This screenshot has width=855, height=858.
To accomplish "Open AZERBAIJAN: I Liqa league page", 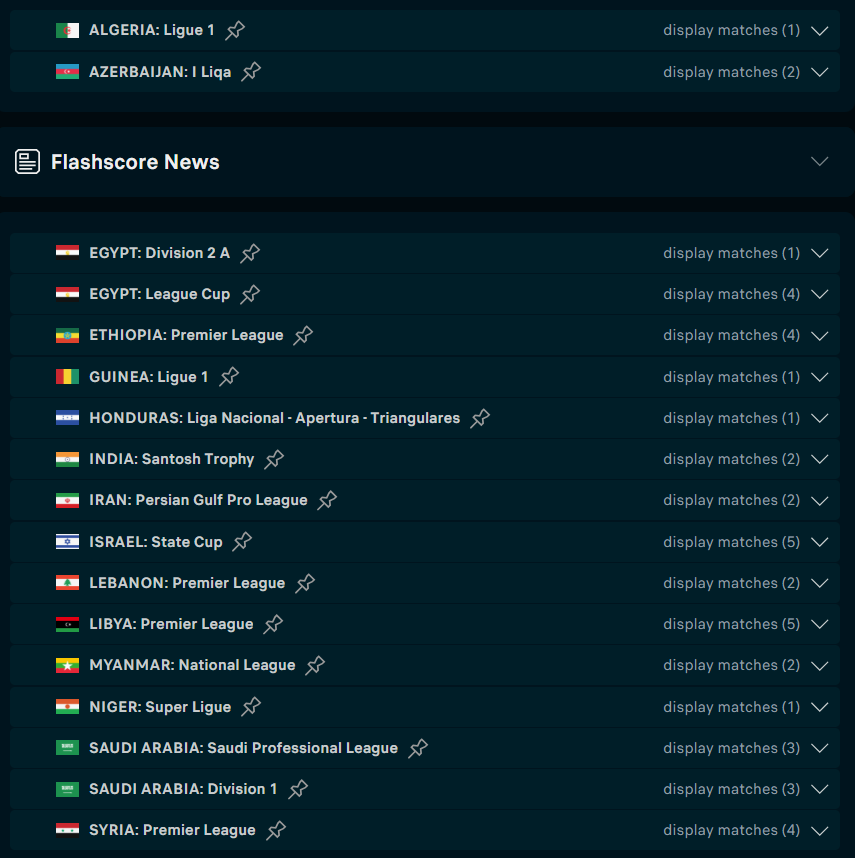I will point(160,72).
